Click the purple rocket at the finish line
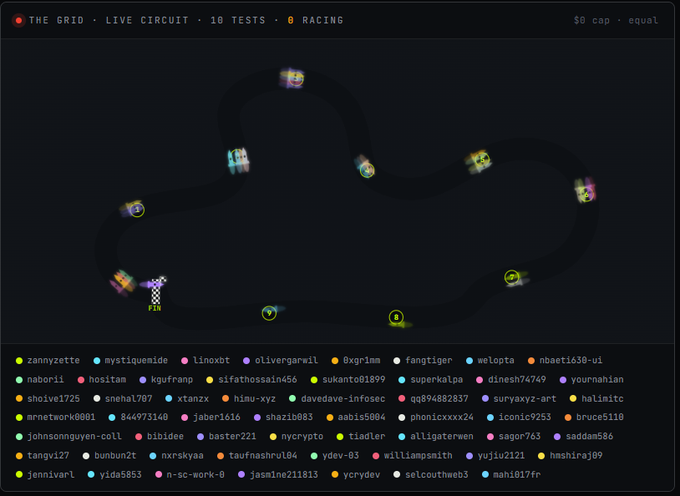This screenshot has width=680, height=496. tap(151, 284)
